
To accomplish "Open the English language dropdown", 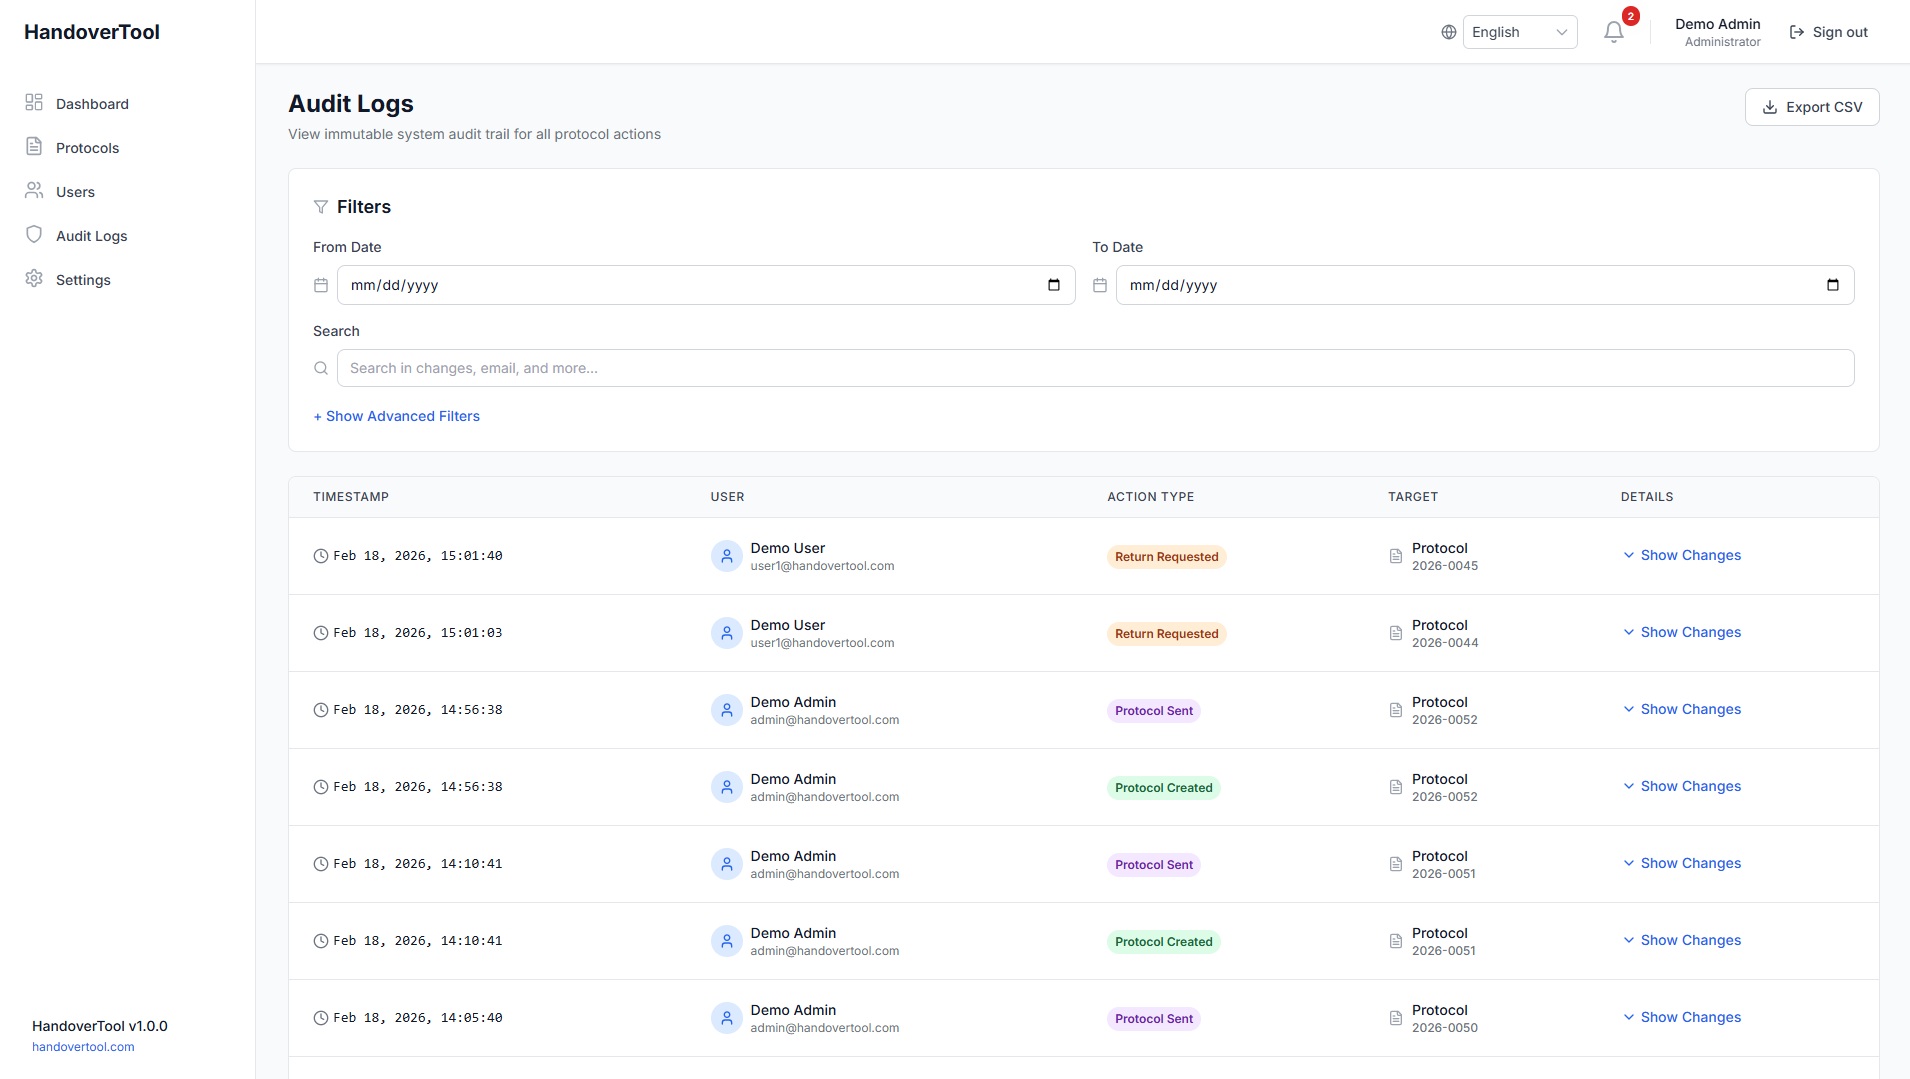I will pos(1519,32).
